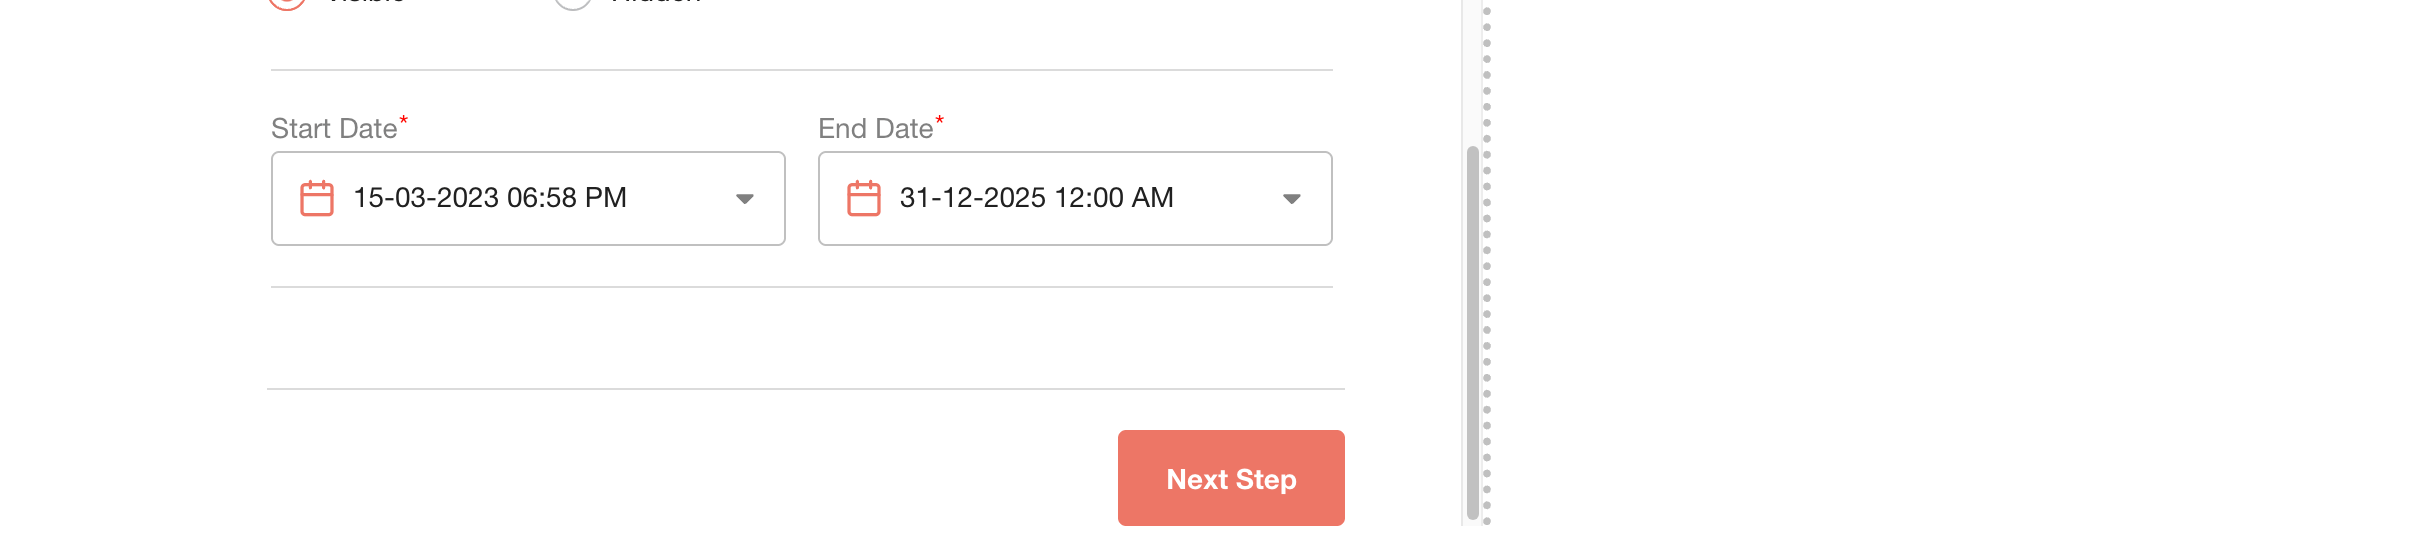Click the dotted vertical panel divider
2428x548 pixels.
tap(1487, 262)
